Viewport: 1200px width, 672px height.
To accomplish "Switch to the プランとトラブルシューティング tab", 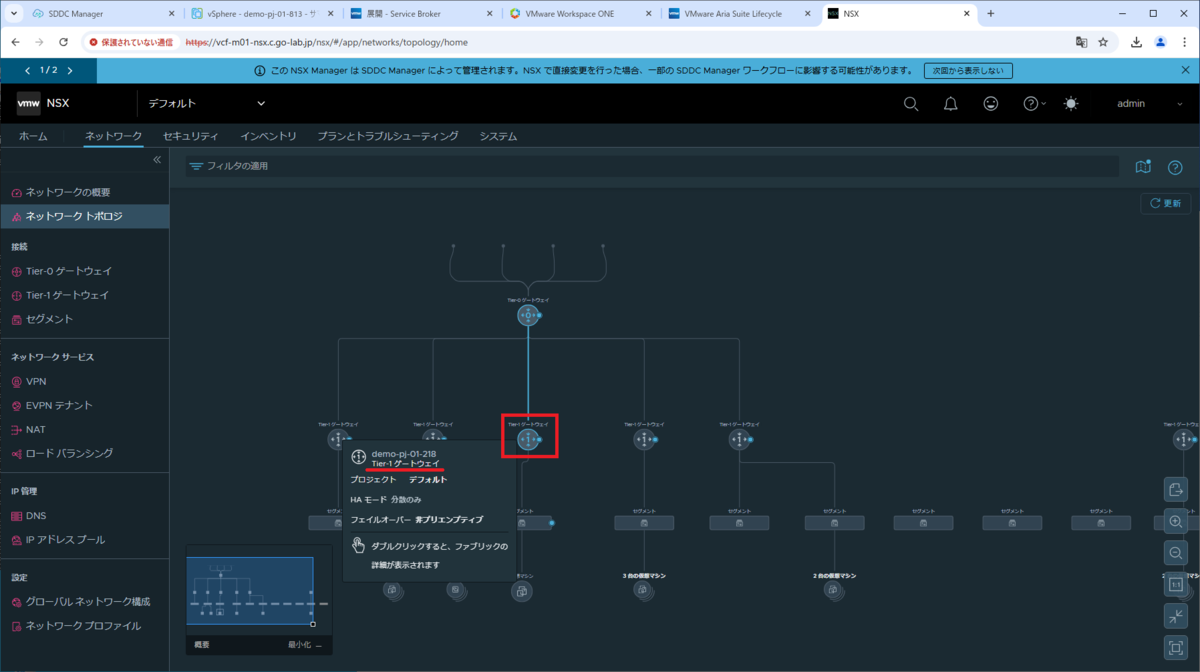I will [388, 136].
